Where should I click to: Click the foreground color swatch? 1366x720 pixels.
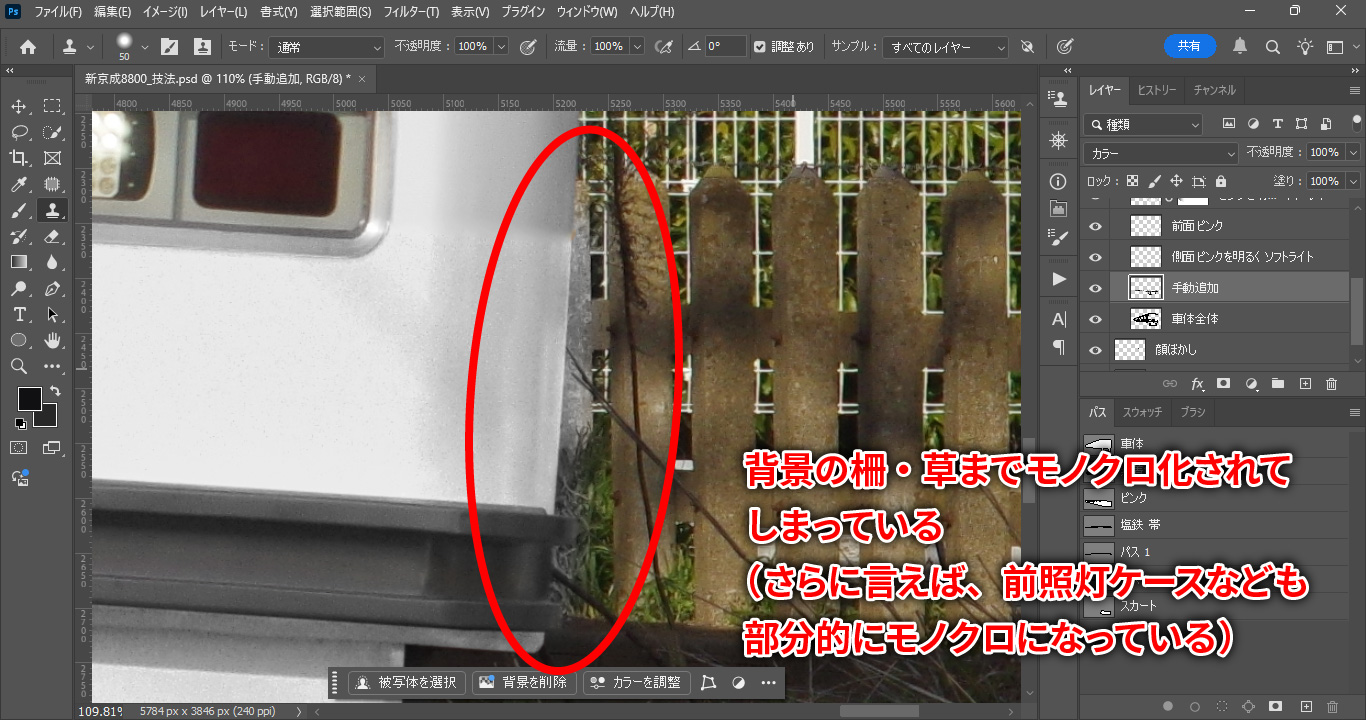coord(29,399)
